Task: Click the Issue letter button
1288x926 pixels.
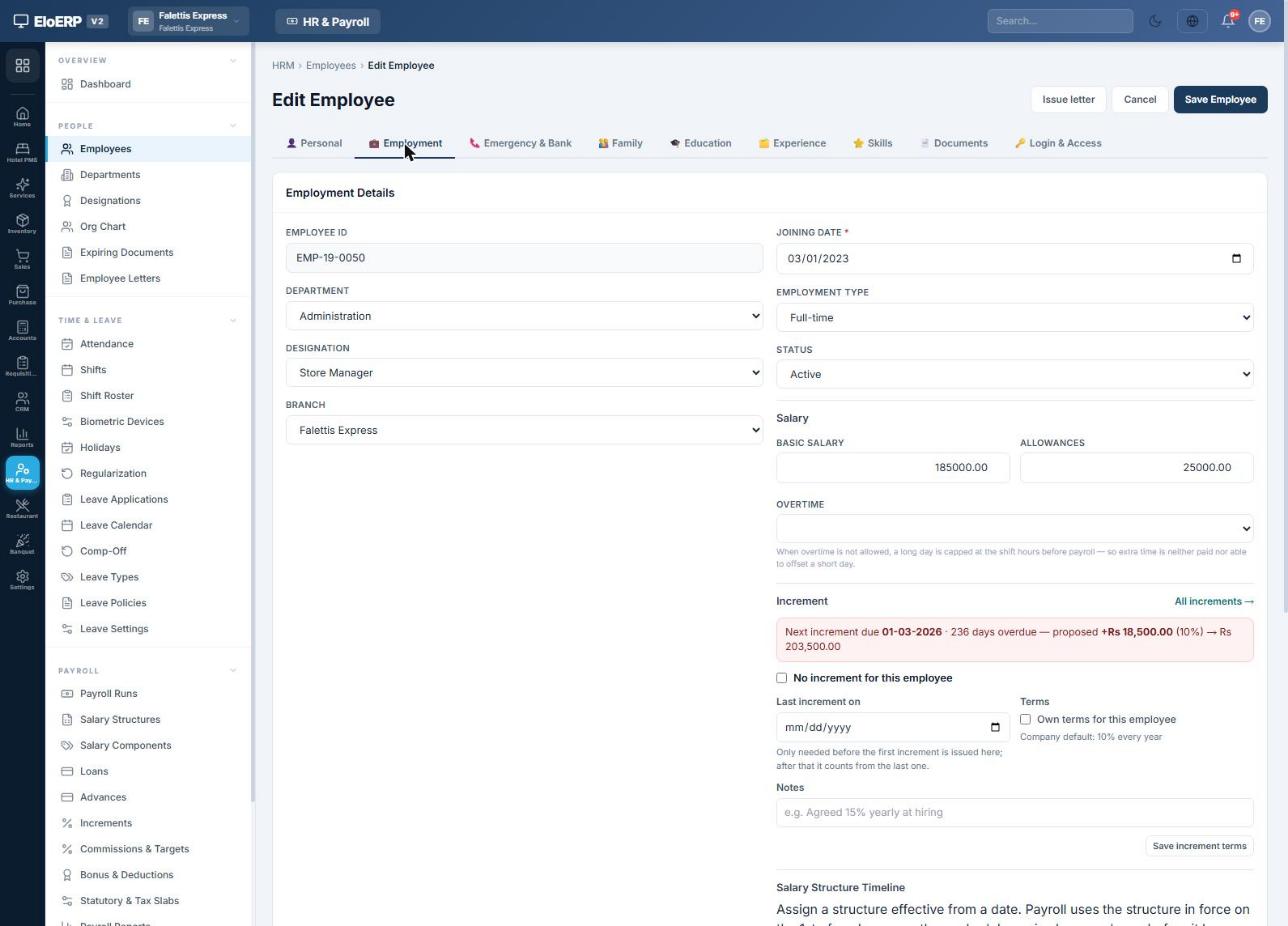Action: tap(1068, 100)
